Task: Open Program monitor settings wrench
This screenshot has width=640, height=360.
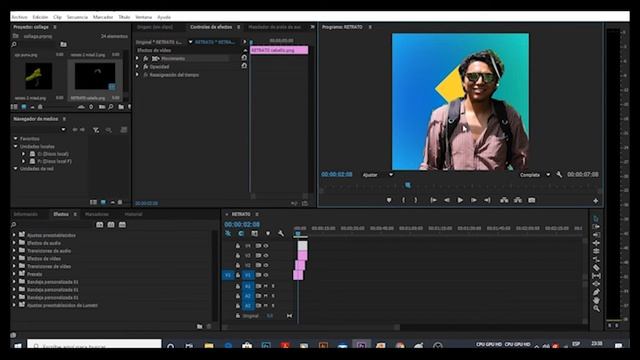Action: [559, 174]
